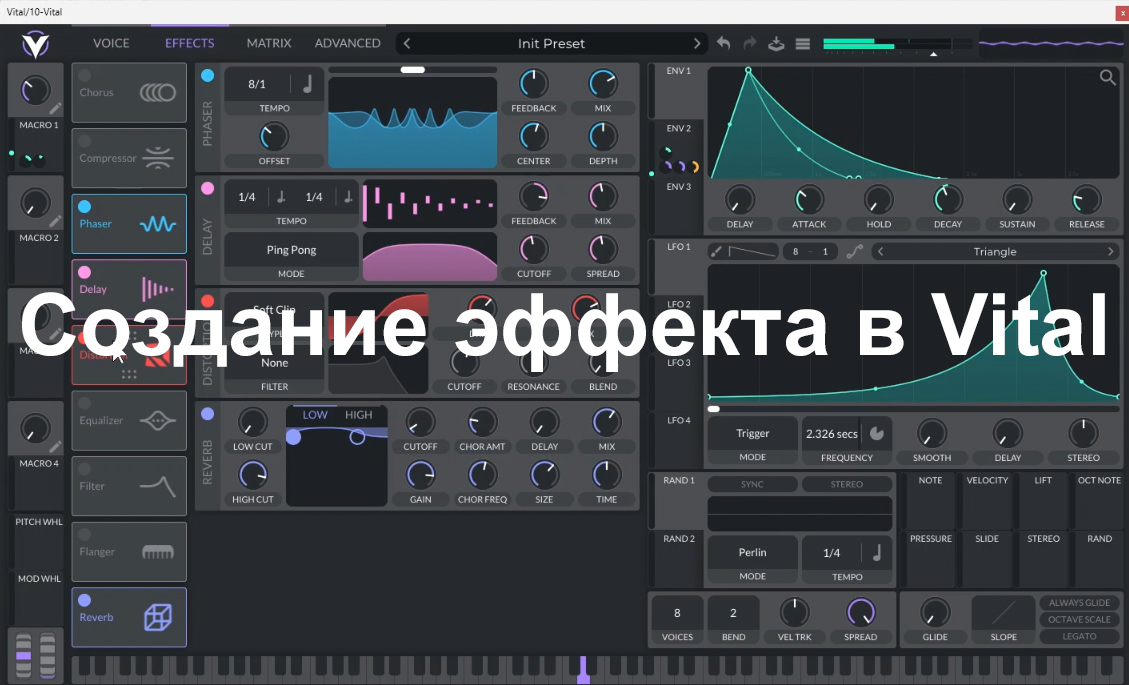This screenshot has width=1129, height=685.
Task: Click the Chorus effect icon
Action: tap(158, 92)
